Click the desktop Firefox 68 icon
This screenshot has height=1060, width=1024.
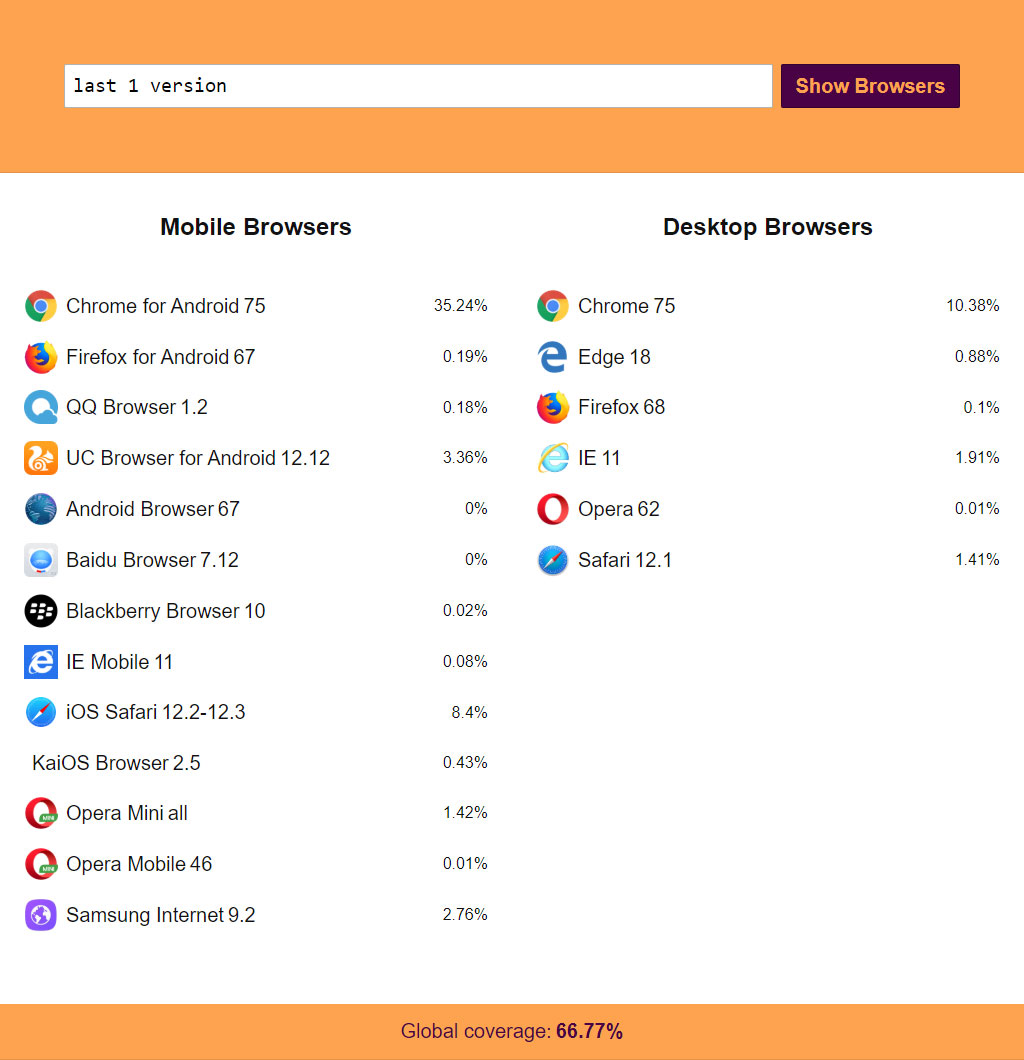coord(553,408)
